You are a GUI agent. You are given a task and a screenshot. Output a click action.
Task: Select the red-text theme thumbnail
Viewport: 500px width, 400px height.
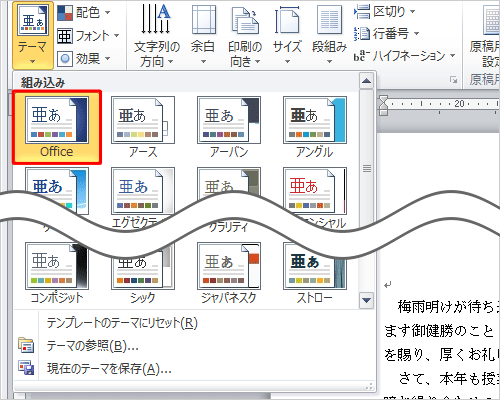pyautogui.click(x=315, y=191)
